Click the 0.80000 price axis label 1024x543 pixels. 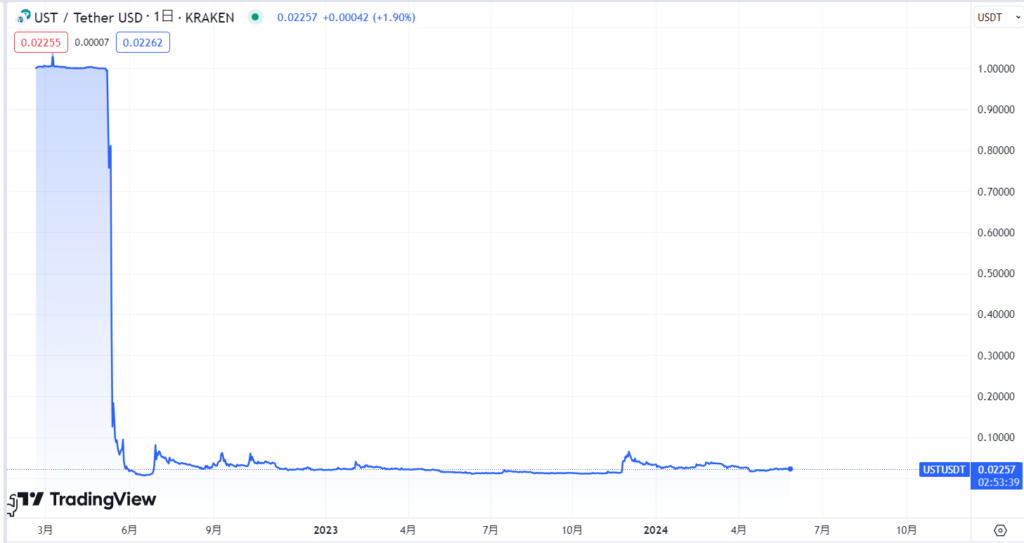(x=996, y=150)
